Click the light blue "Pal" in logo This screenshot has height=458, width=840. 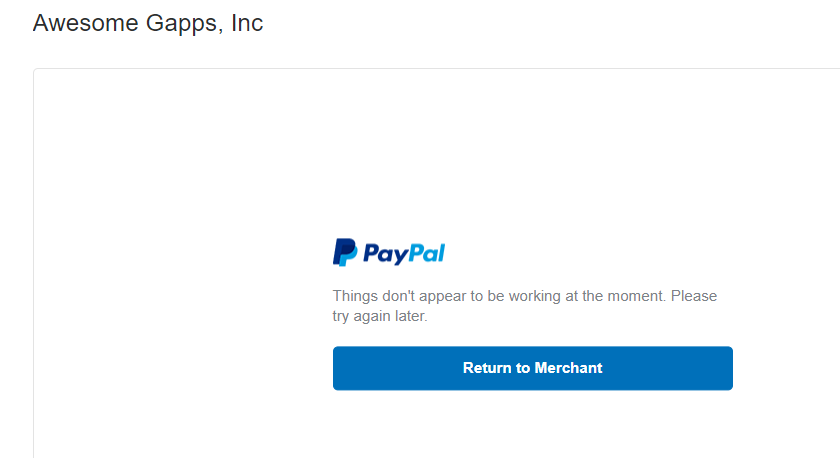click(x=427, y=253)
